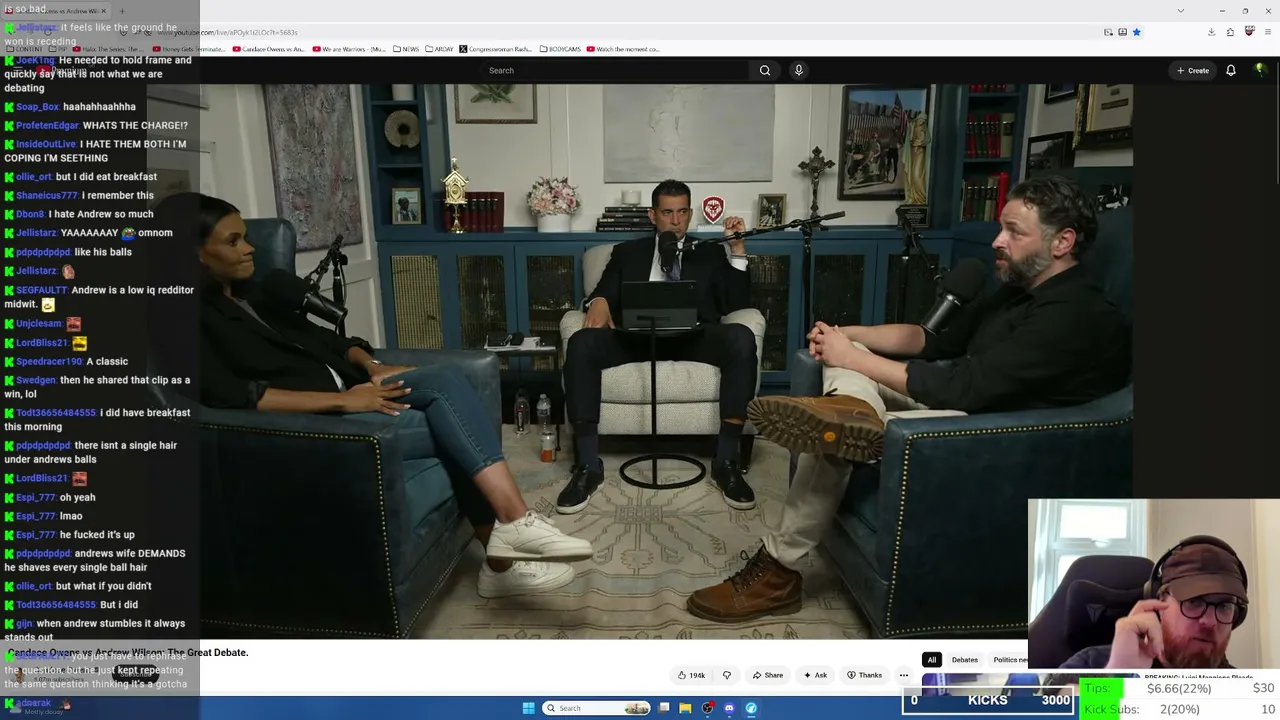
Task: Open Congresswoman Rash... bookmark
Action: point(496,49)
